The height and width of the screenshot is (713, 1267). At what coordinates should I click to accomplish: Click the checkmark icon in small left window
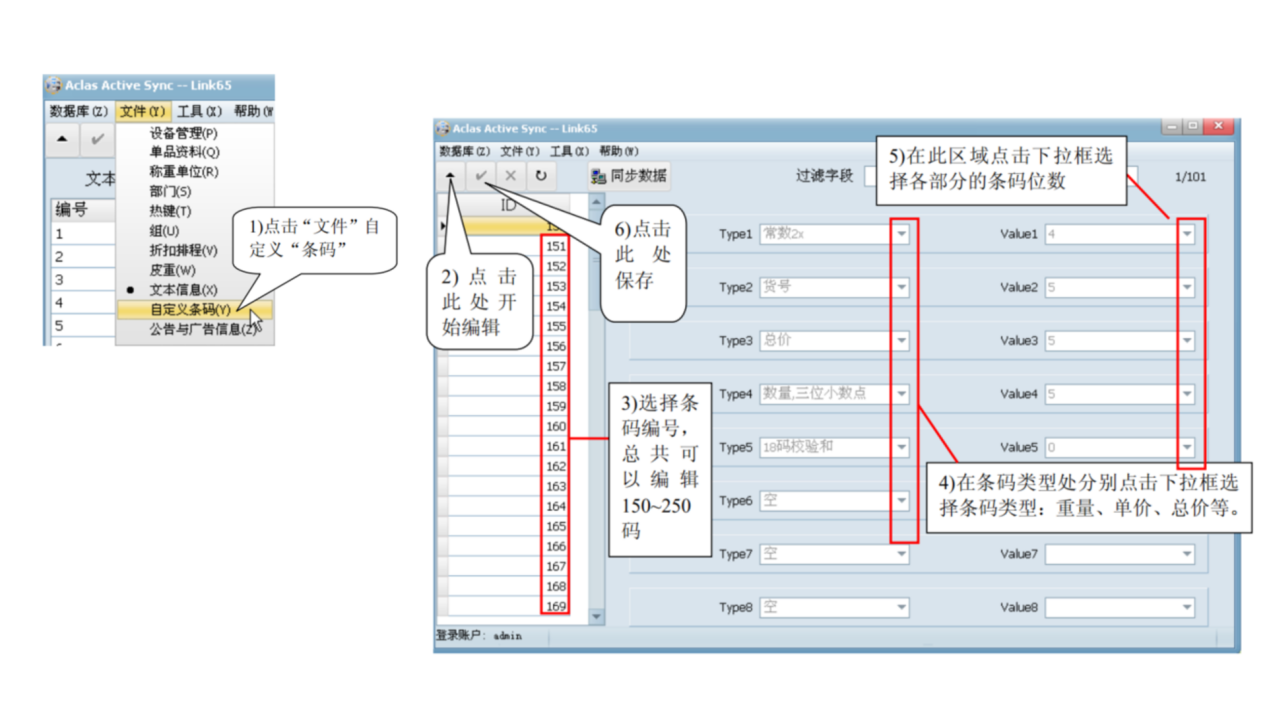[x=97, y=139]
